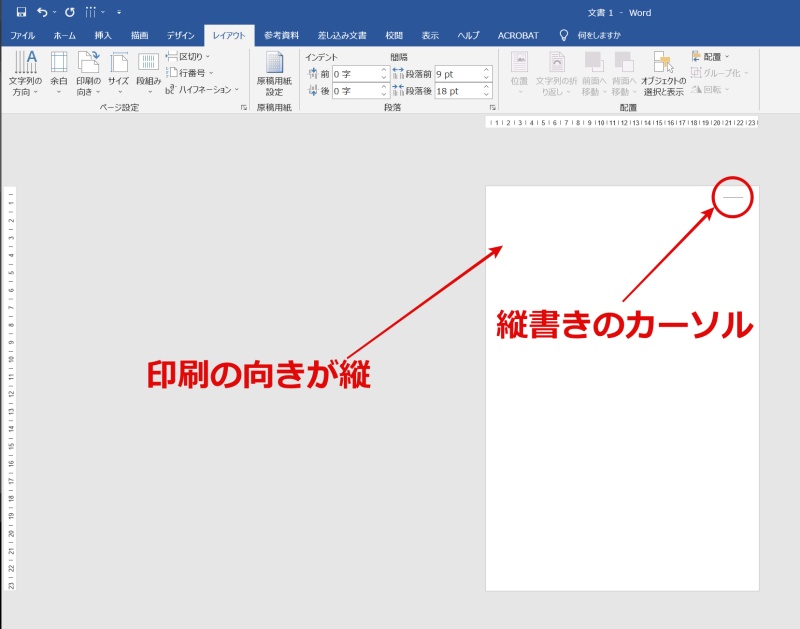Open Customize Quick Access Toolbar dropdown

click(x=119, y=12)
